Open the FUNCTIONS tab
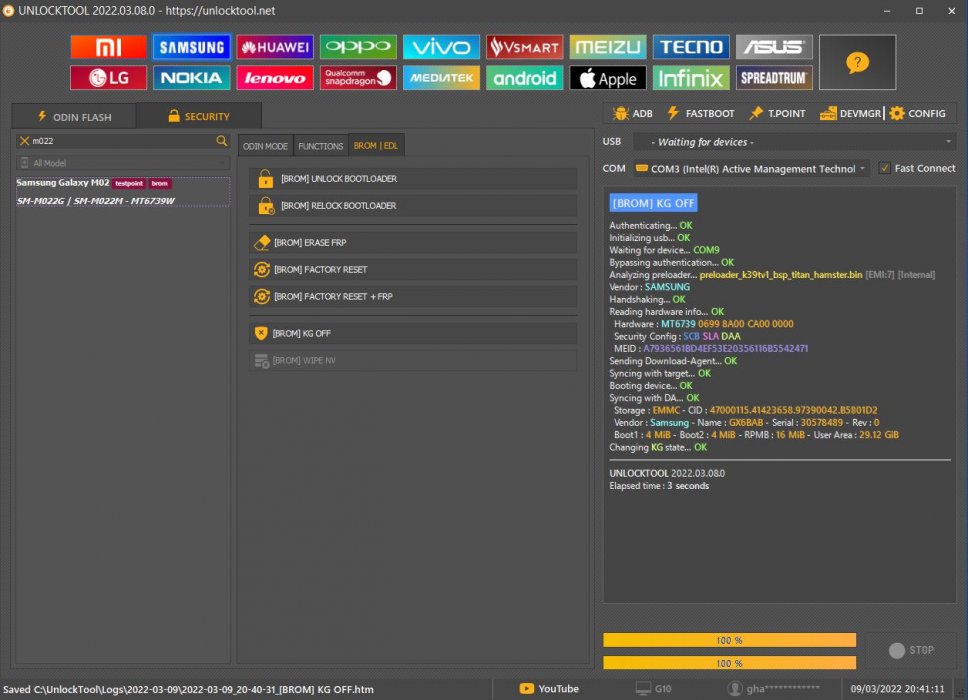Viewport: 968px width, 700px height. (x=320, y=146)
